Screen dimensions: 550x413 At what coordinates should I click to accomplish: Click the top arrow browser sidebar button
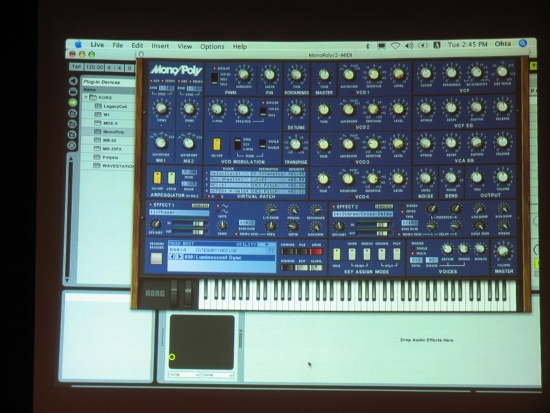point(73,81)
